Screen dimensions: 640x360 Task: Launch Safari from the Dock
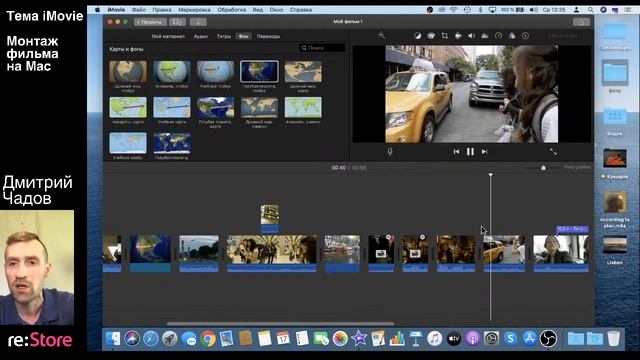(151, 339)
